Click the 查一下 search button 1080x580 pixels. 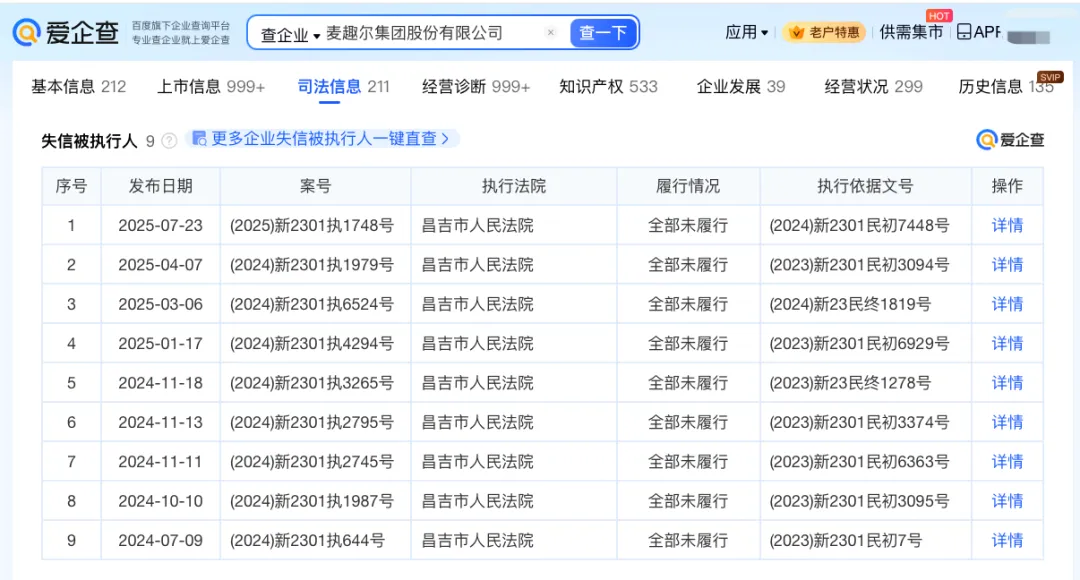click(602, 32)
